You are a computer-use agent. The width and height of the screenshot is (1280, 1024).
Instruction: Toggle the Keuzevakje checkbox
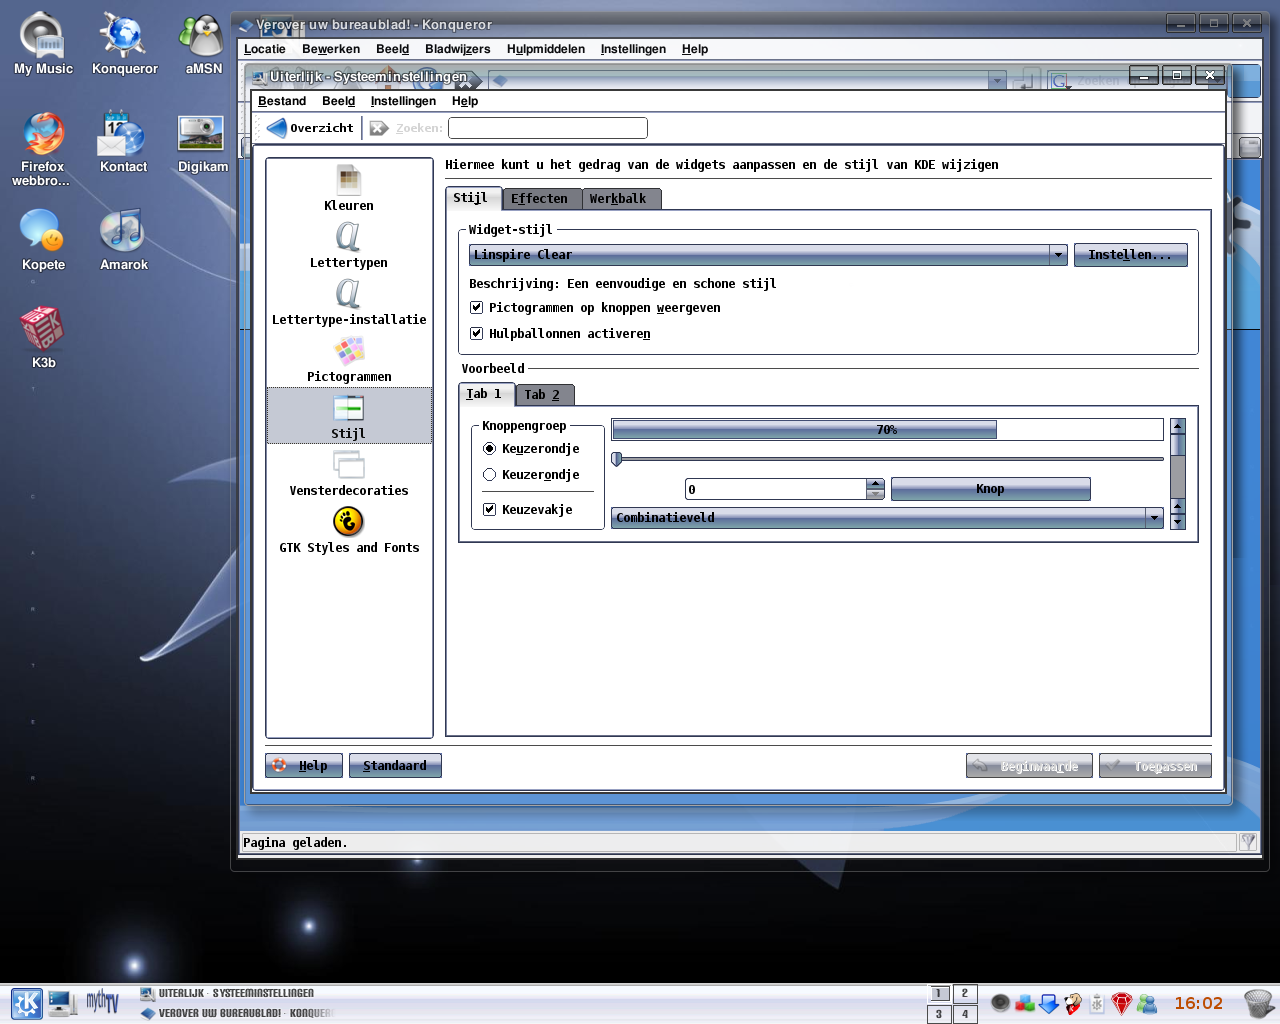click(x=489, y=510)
